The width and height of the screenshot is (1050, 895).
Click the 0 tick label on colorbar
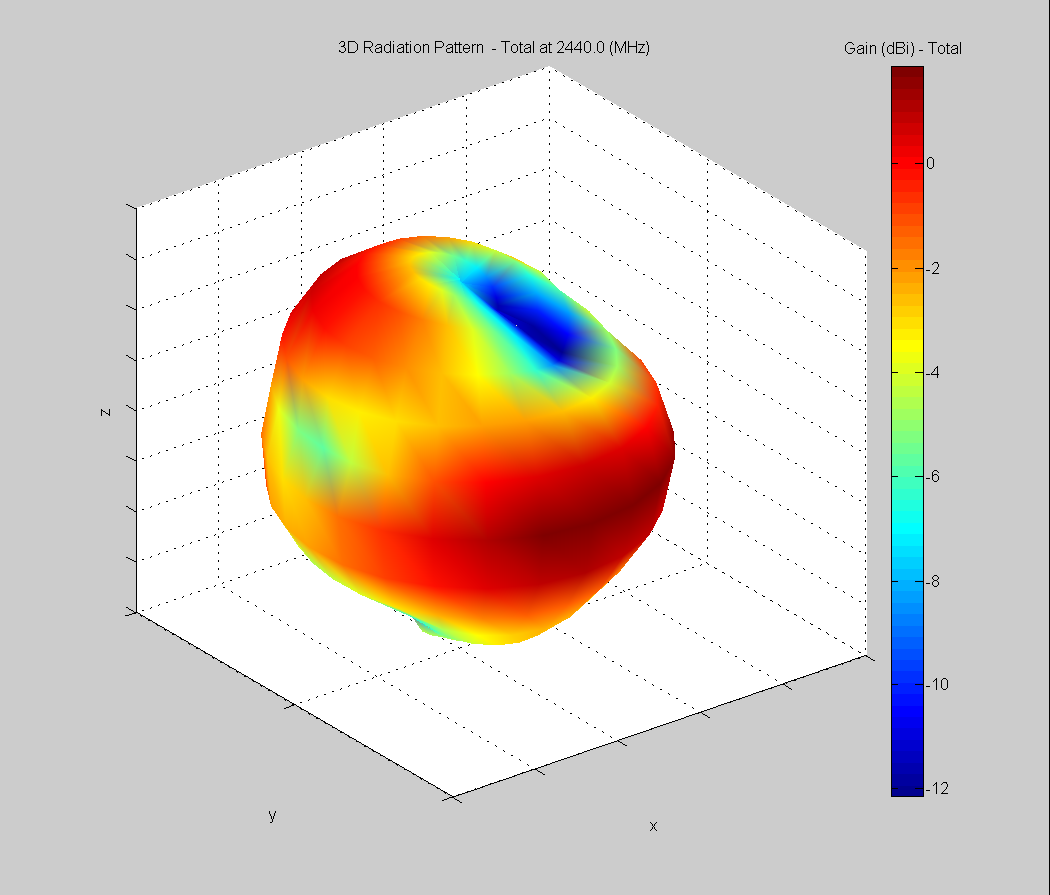(931, 163)
